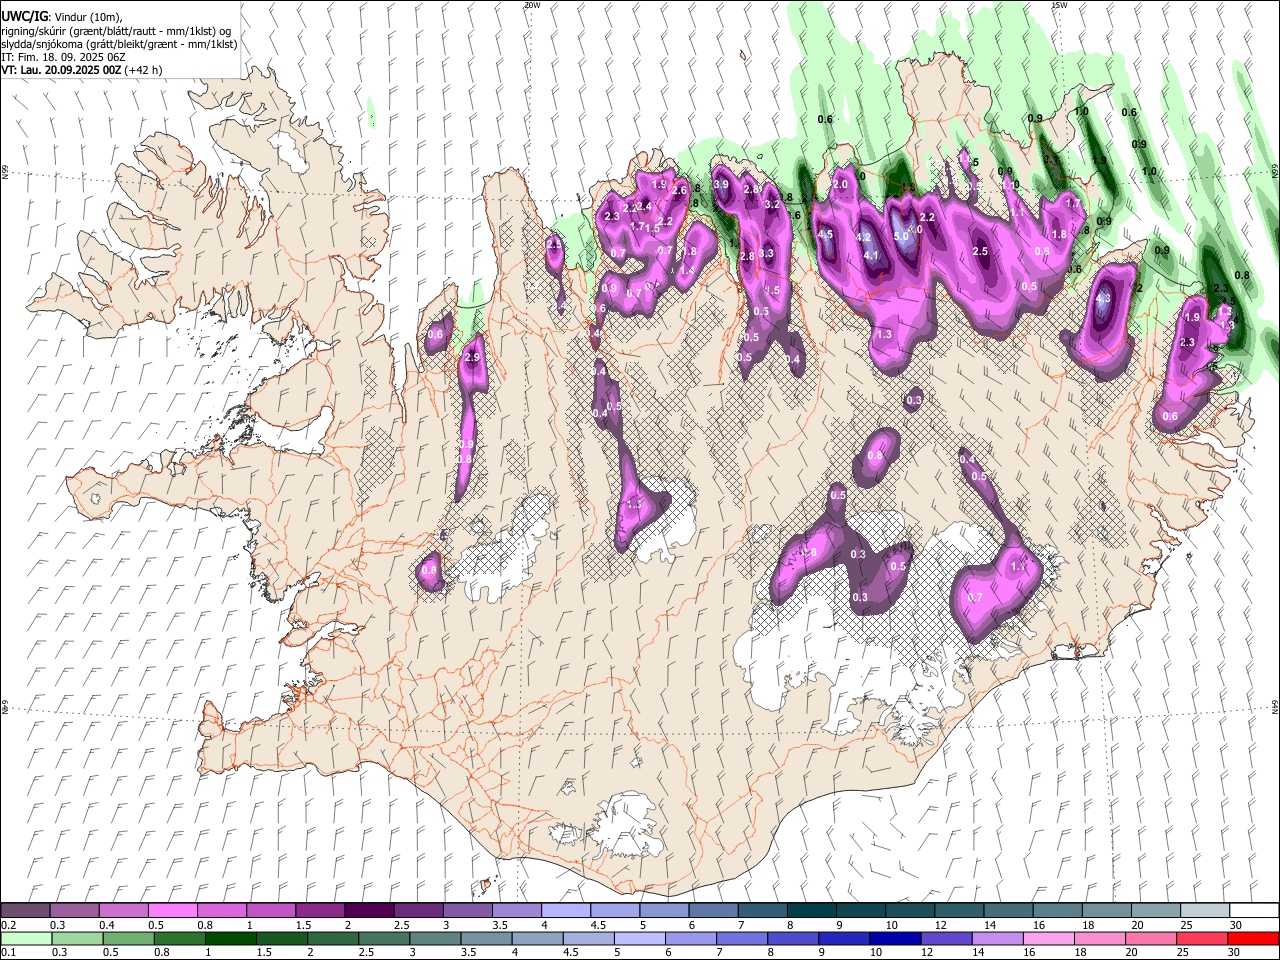1280x960 pixels.
Task: Click the '5.0' snowfall value on map
Action: click(x=901, y=236)
